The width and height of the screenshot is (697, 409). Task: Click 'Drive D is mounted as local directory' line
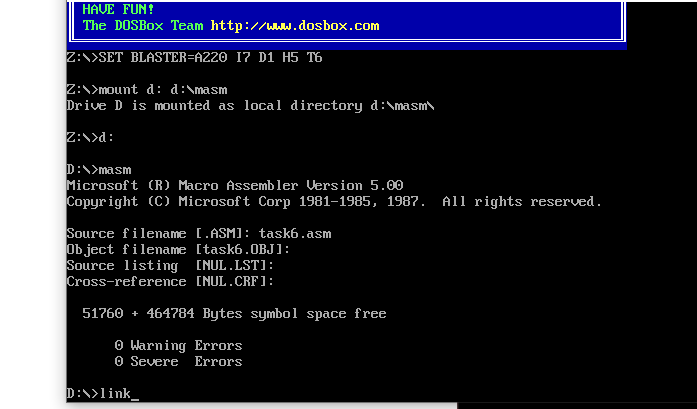coord(251,105)
